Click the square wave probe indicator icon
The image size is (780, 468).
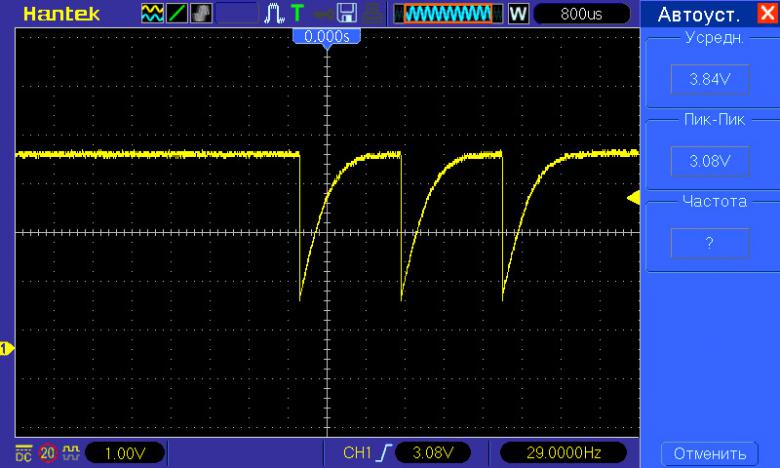click(71, 452)
